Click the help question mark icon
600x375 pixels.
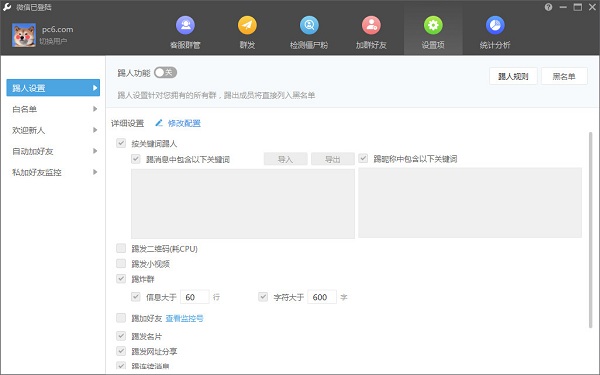pos(548,7)
